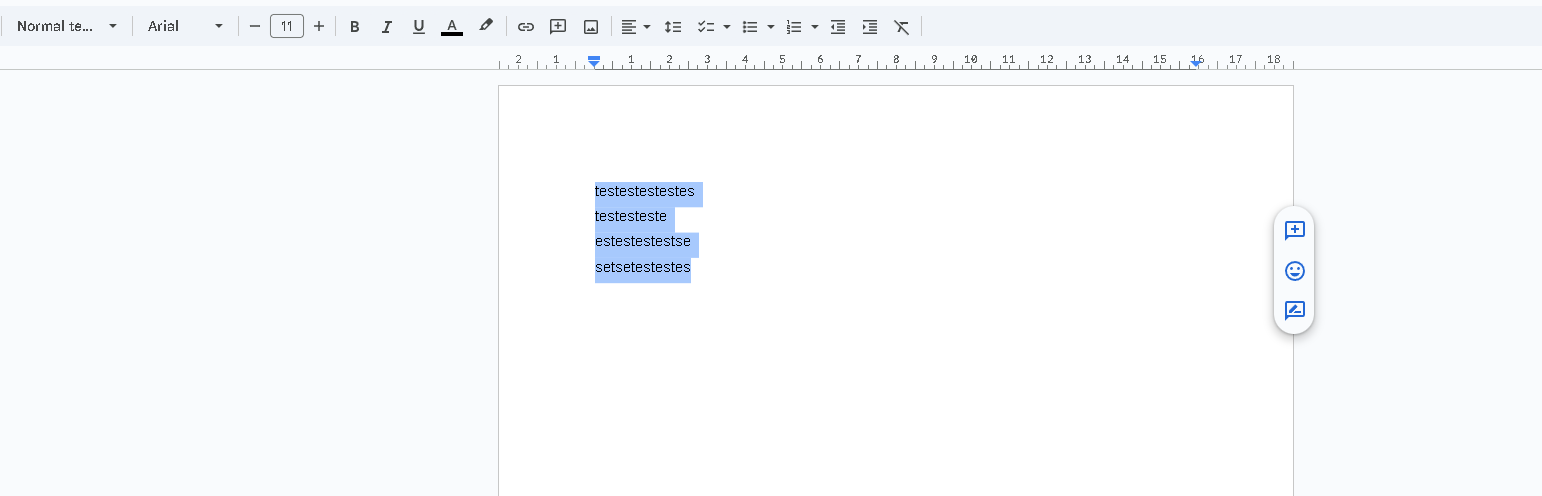This screenshot has height=496, width=1542.
Task: Click the bulleted list icon
Action: (x=750, y=27)
